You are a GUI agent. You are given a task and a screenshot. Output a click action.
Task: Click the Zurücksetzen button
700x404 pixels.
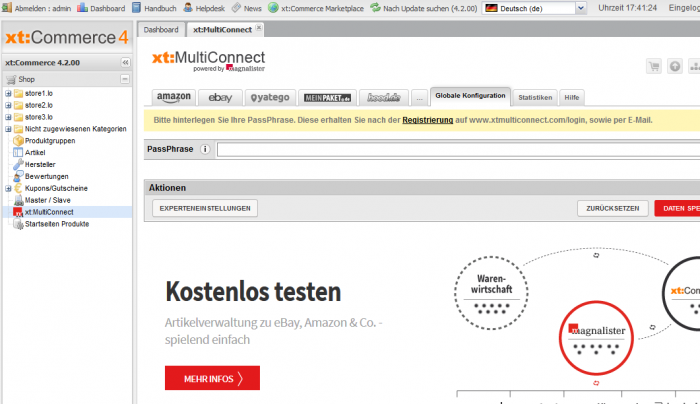[612, 208]
